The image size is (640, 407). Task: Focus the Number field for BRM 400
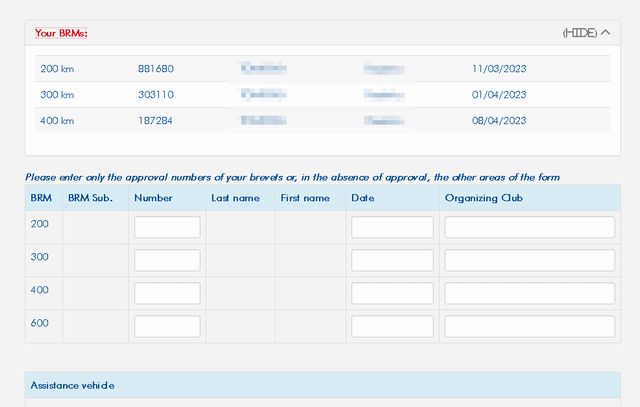click(x=167, y=293)
